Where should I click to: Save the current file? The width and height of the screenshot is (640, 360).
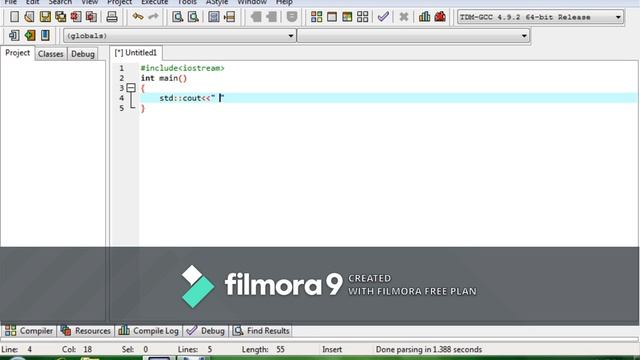tap(45, 17)
